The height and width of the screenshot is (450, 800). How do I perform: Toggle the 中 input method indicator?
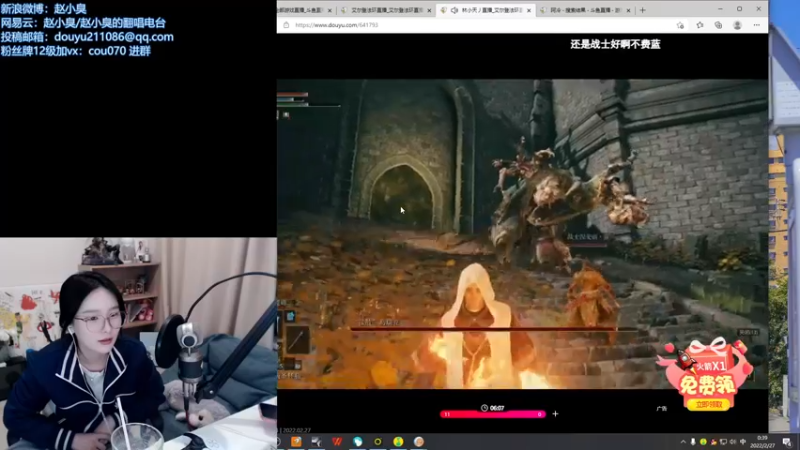pos(743,442)
